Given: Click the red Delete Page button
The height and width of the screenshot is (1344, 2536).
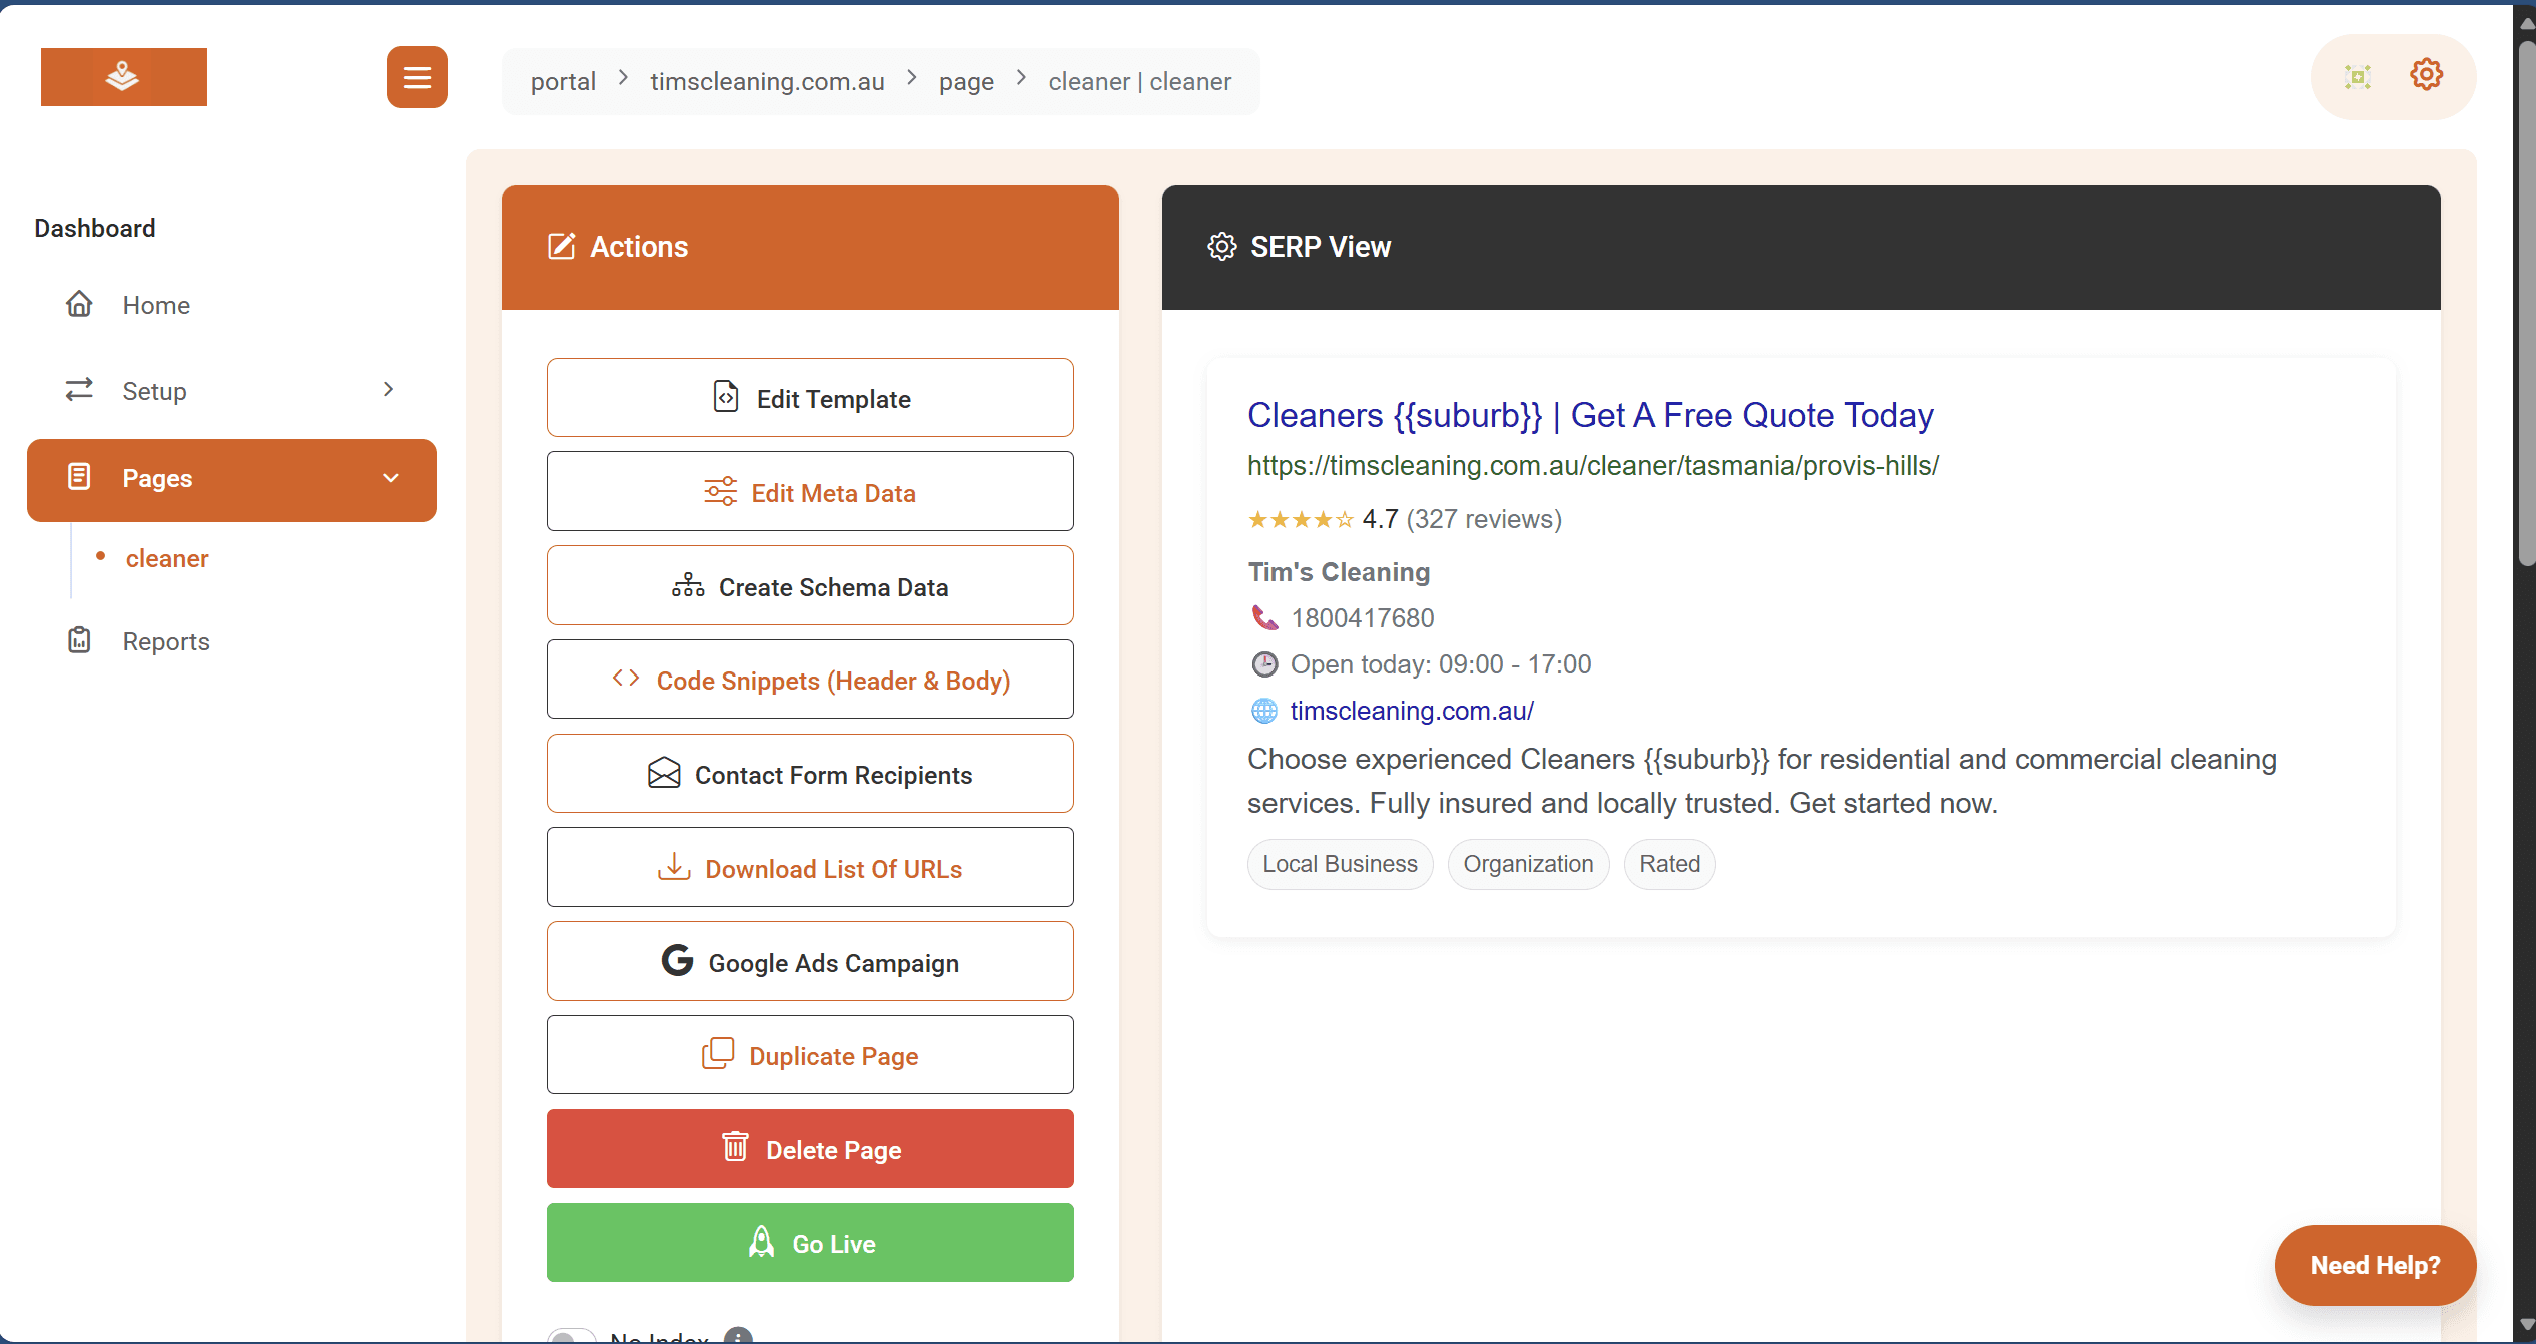Looking at the screenshot, I should [x=810, y=1149].
